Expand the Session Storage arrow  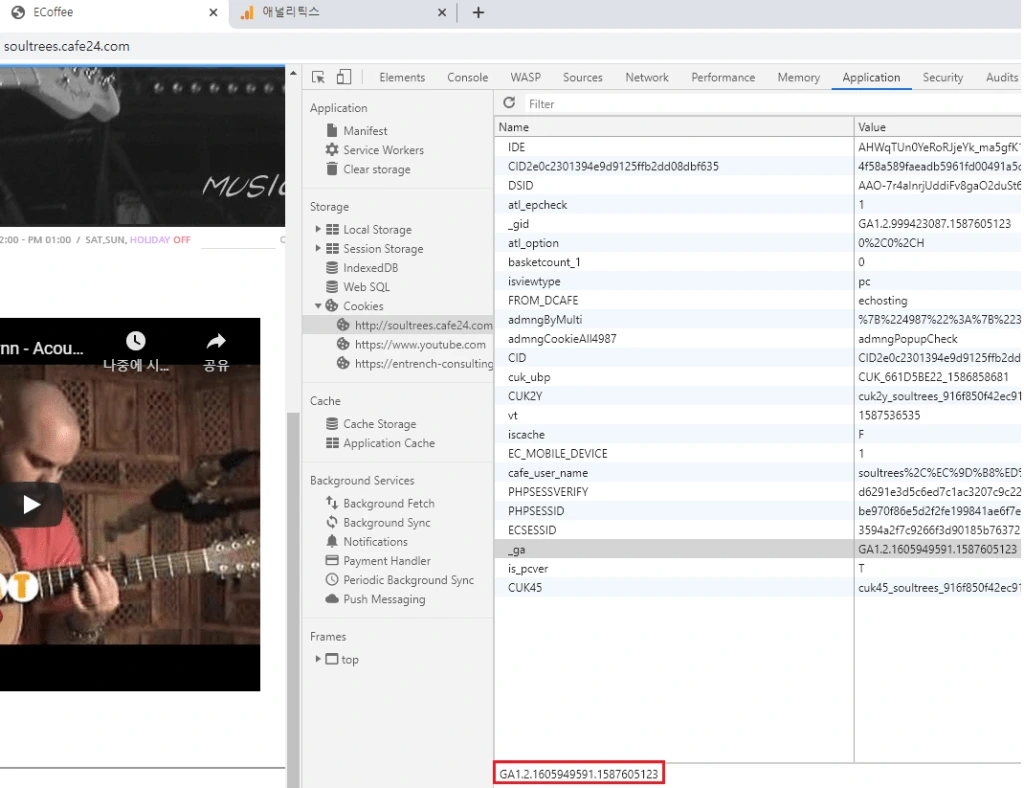[x=317, y=248]
